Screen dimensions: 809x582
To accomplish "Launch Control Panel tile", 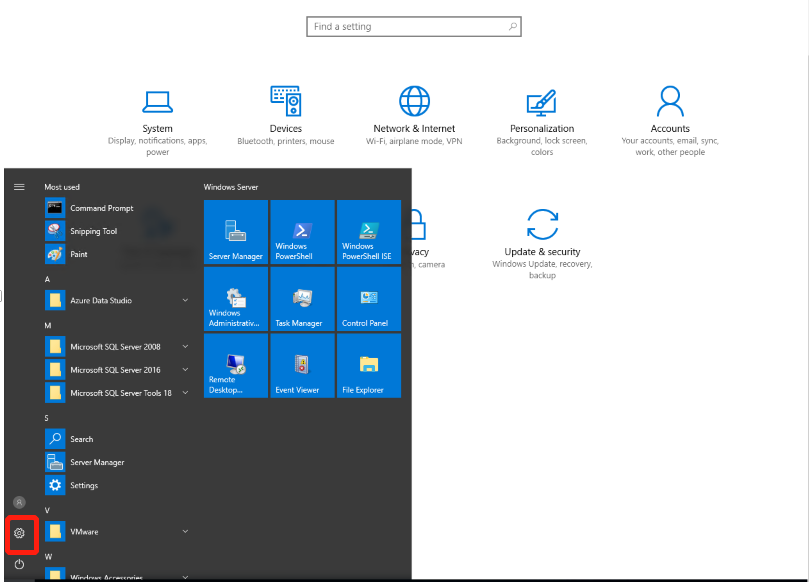I will (368, 299).
